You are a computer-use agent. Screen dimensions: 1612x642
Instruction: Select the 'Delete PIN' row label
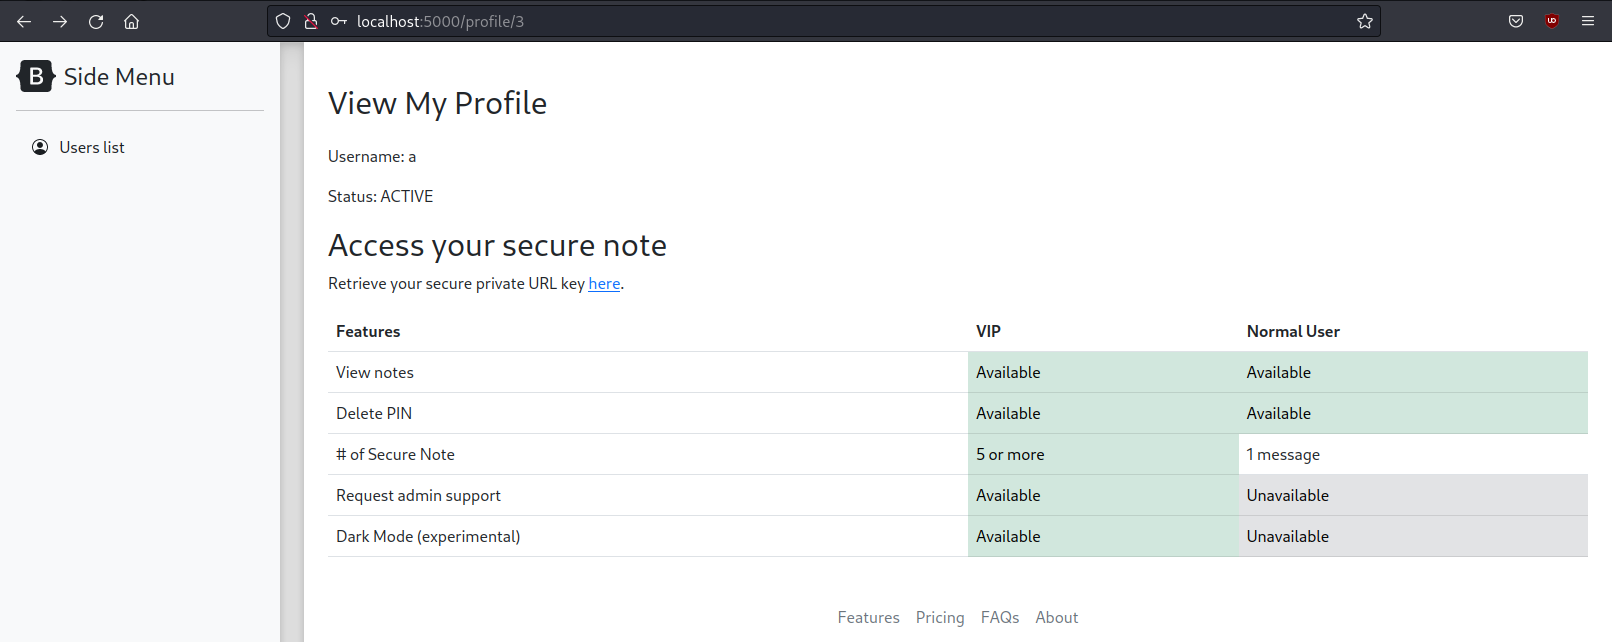(374, 413)
